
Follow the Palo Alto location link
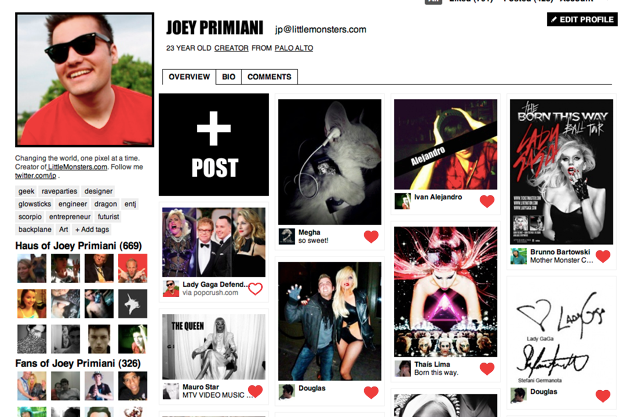294,48
